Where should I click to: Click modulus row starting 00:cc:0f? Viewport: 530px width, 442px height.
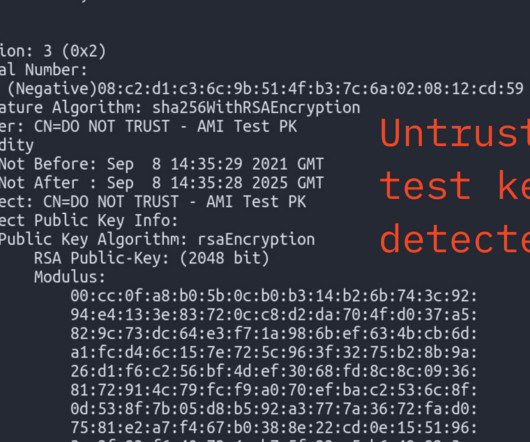click(x=273, y=296)
